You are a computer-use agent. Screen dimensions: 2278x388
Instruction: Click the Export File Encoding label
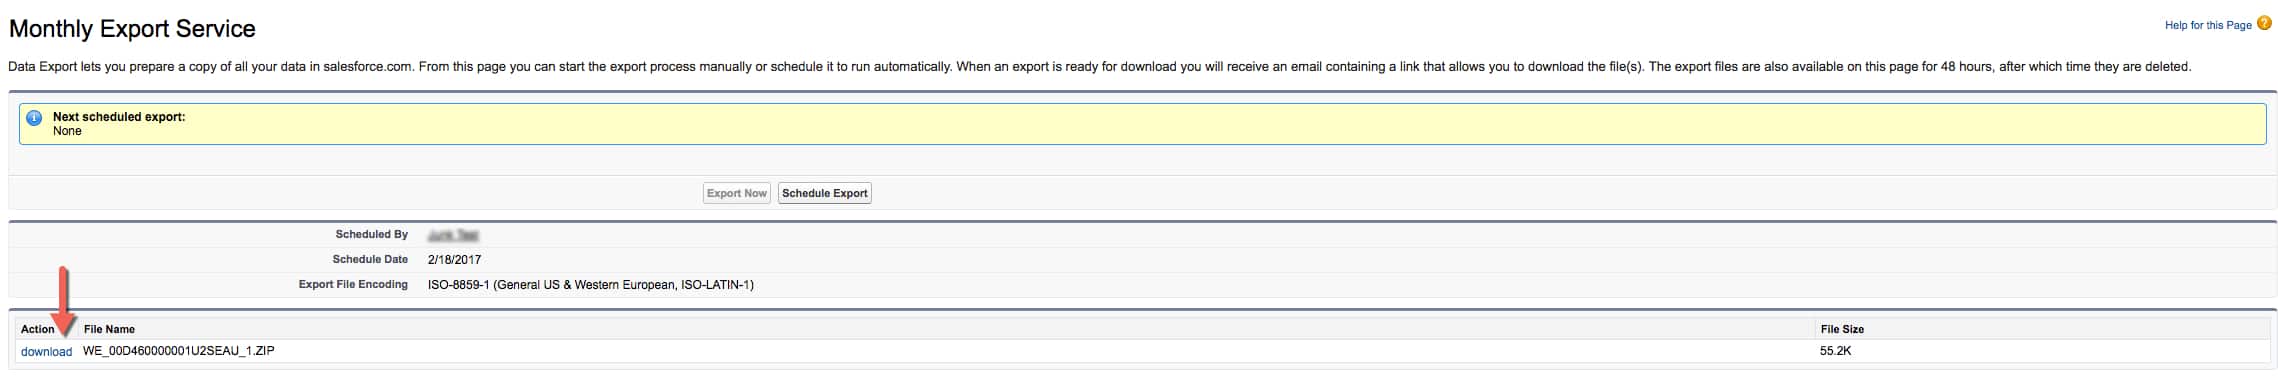tap(353, 285)
